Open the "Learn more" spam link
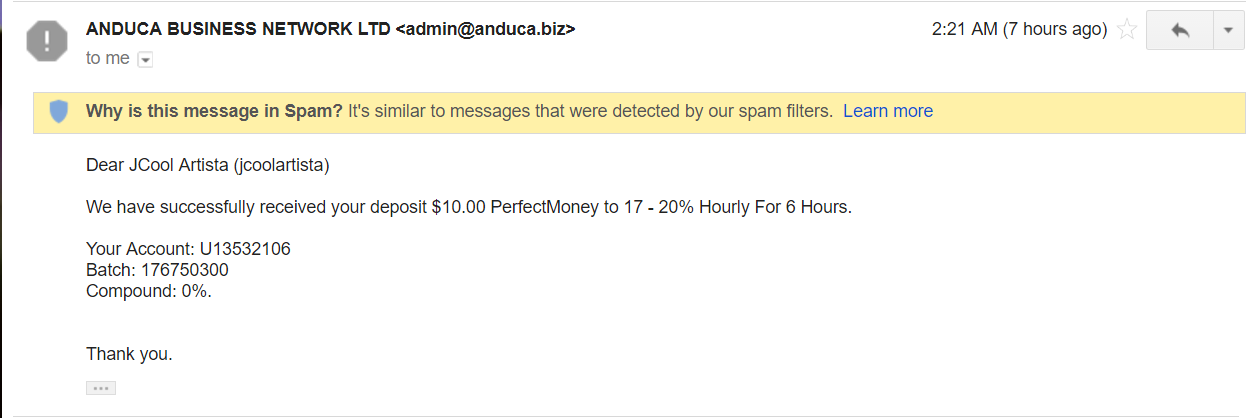Image resolution: width=1247 pixels, height=418 pixels. [x=887, y=111]
